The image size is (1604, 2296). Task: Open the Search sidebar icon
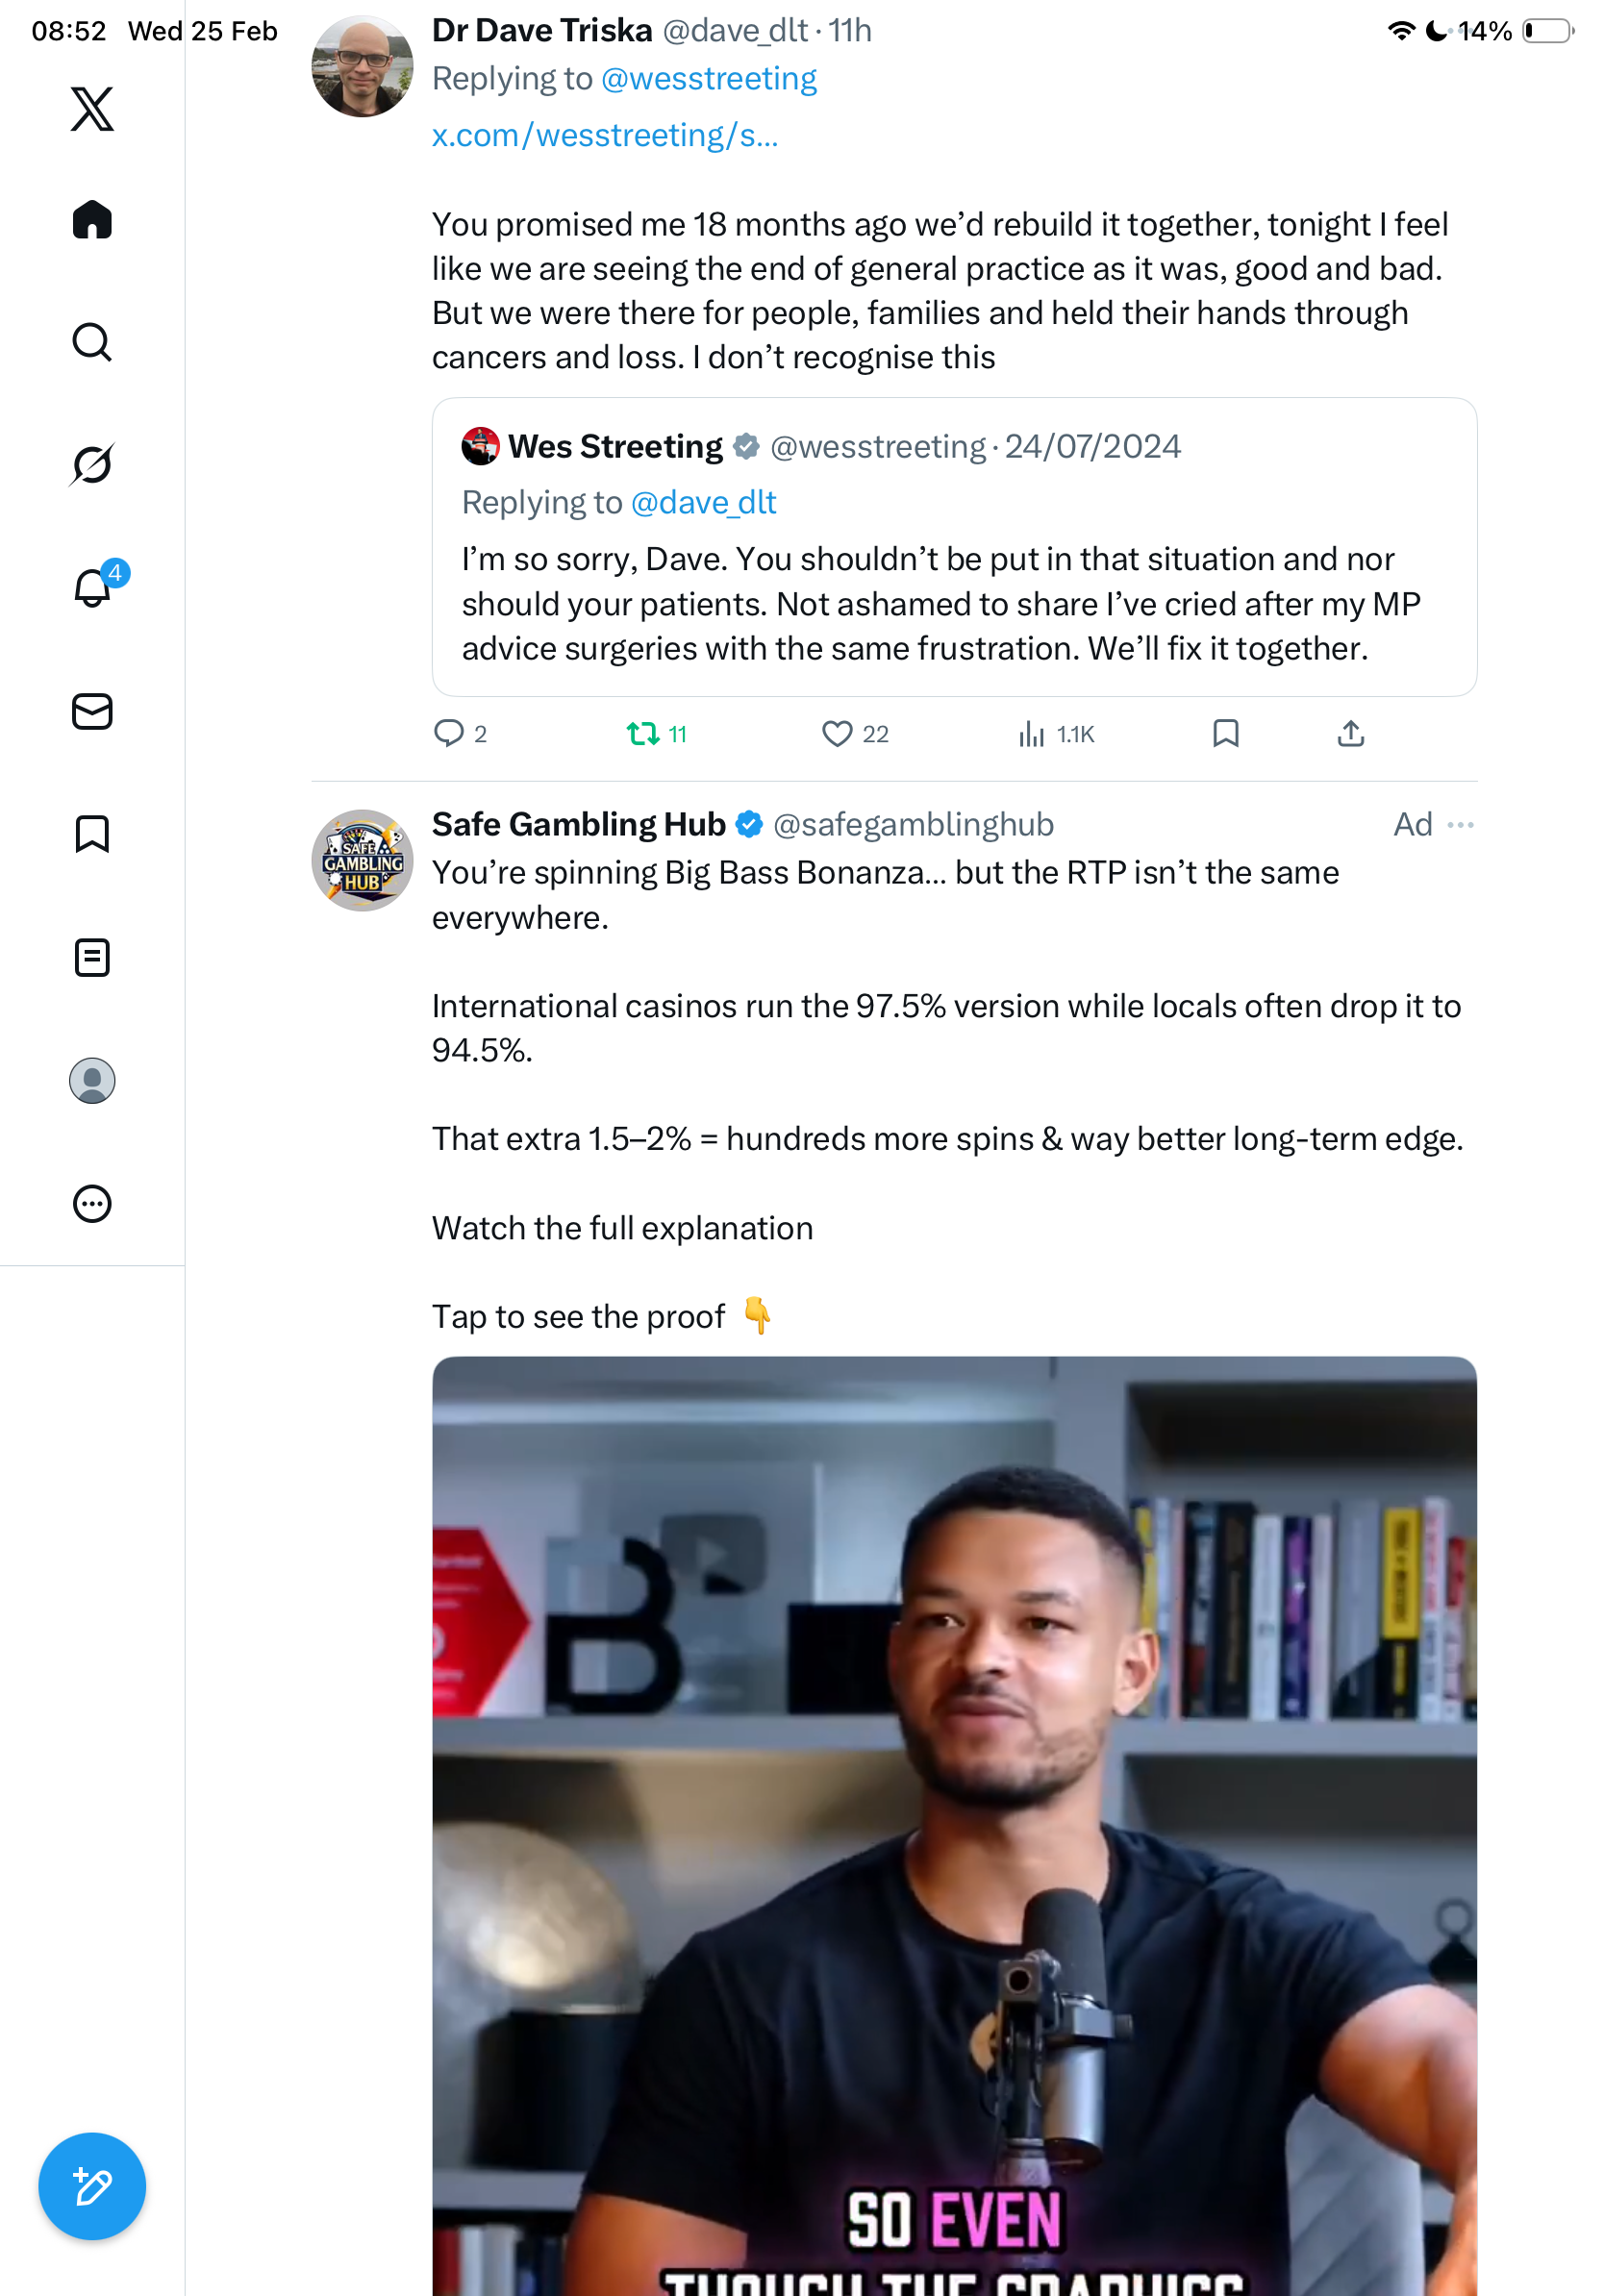[92, 342]
